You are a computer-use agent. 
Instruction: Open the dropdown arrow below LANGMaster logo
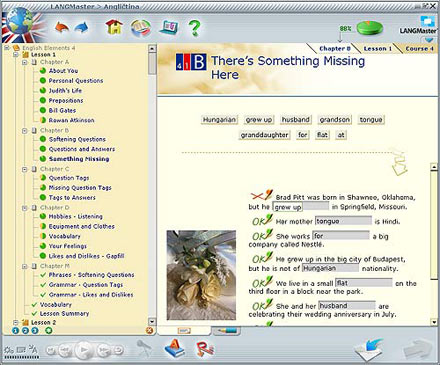[x=429, y=40]
